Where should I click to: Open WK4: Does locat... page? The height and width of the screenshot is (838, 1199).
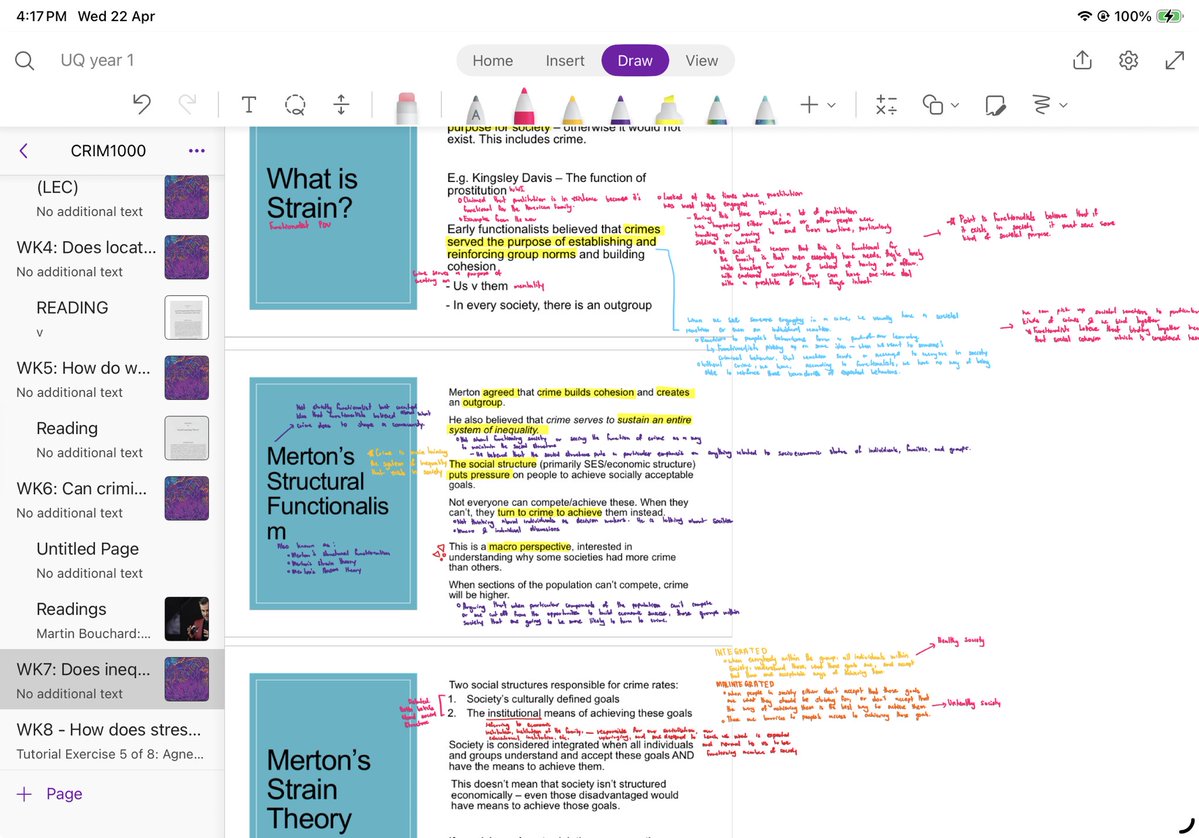(112, 258)
